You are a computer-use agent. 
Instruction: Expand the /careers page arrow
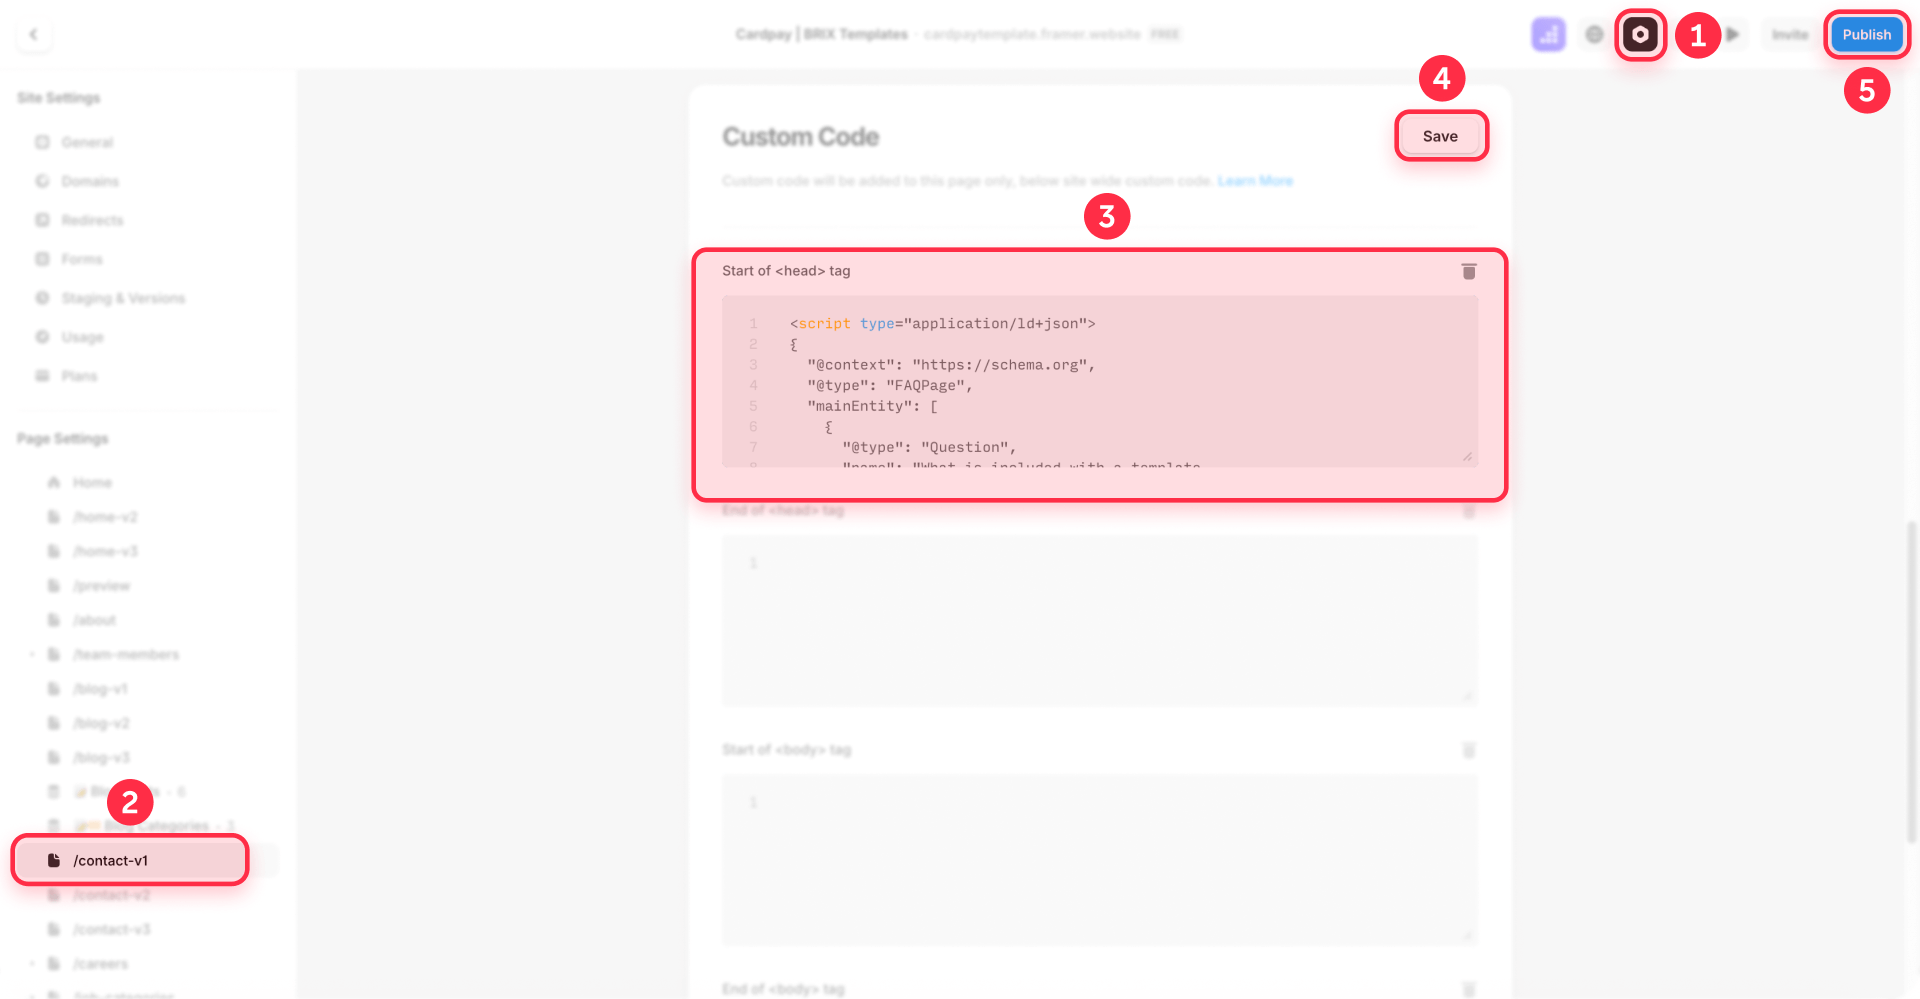pos(32,964)
